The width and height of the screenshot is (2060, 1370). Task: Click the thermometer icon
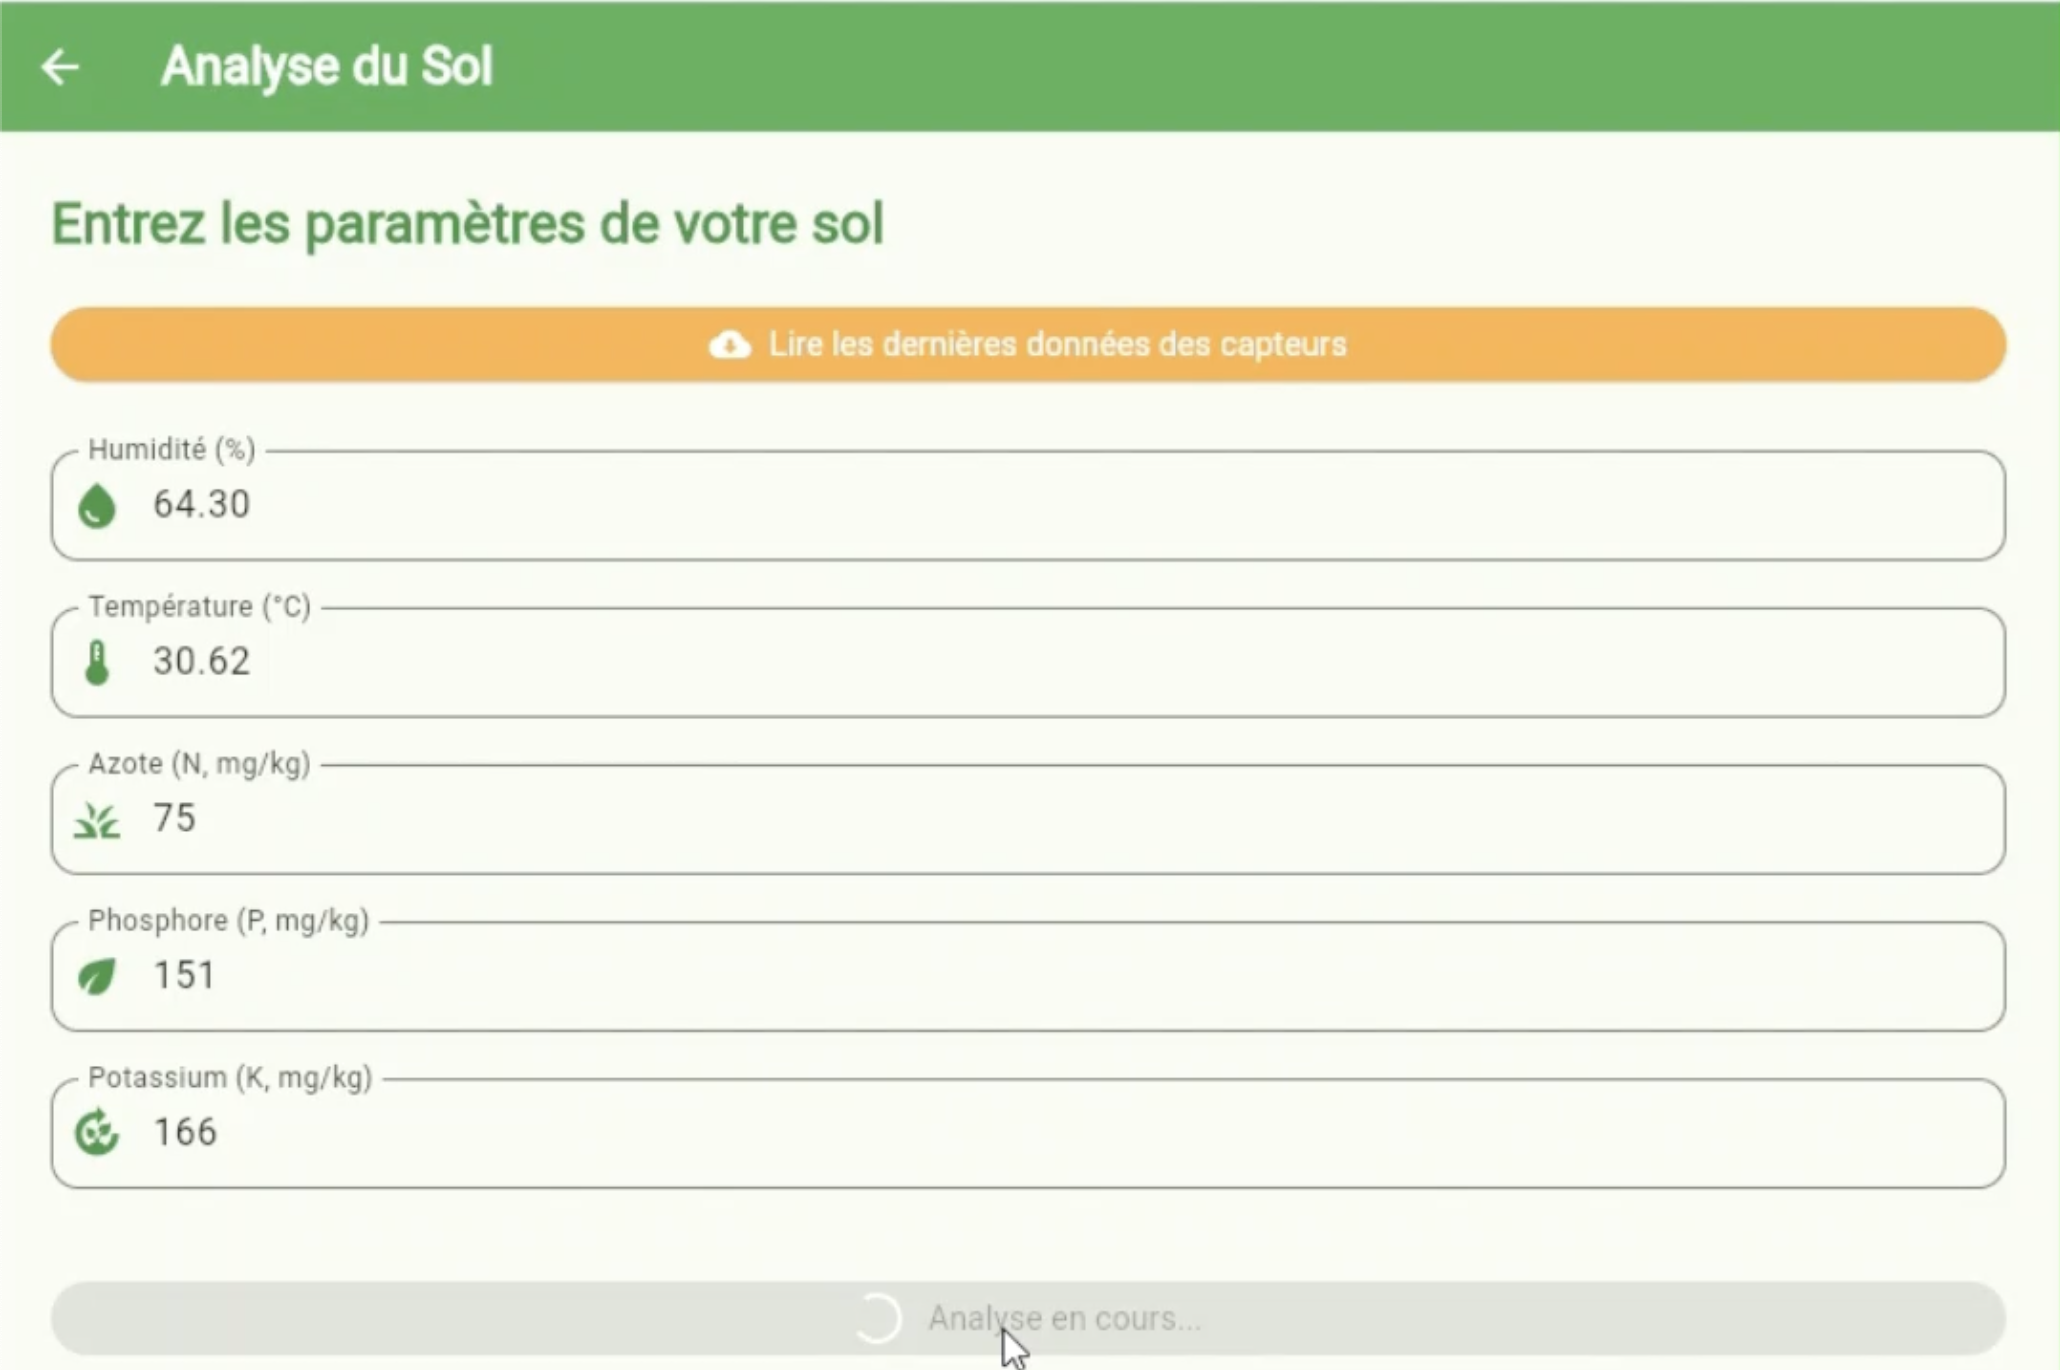point(97,662)
